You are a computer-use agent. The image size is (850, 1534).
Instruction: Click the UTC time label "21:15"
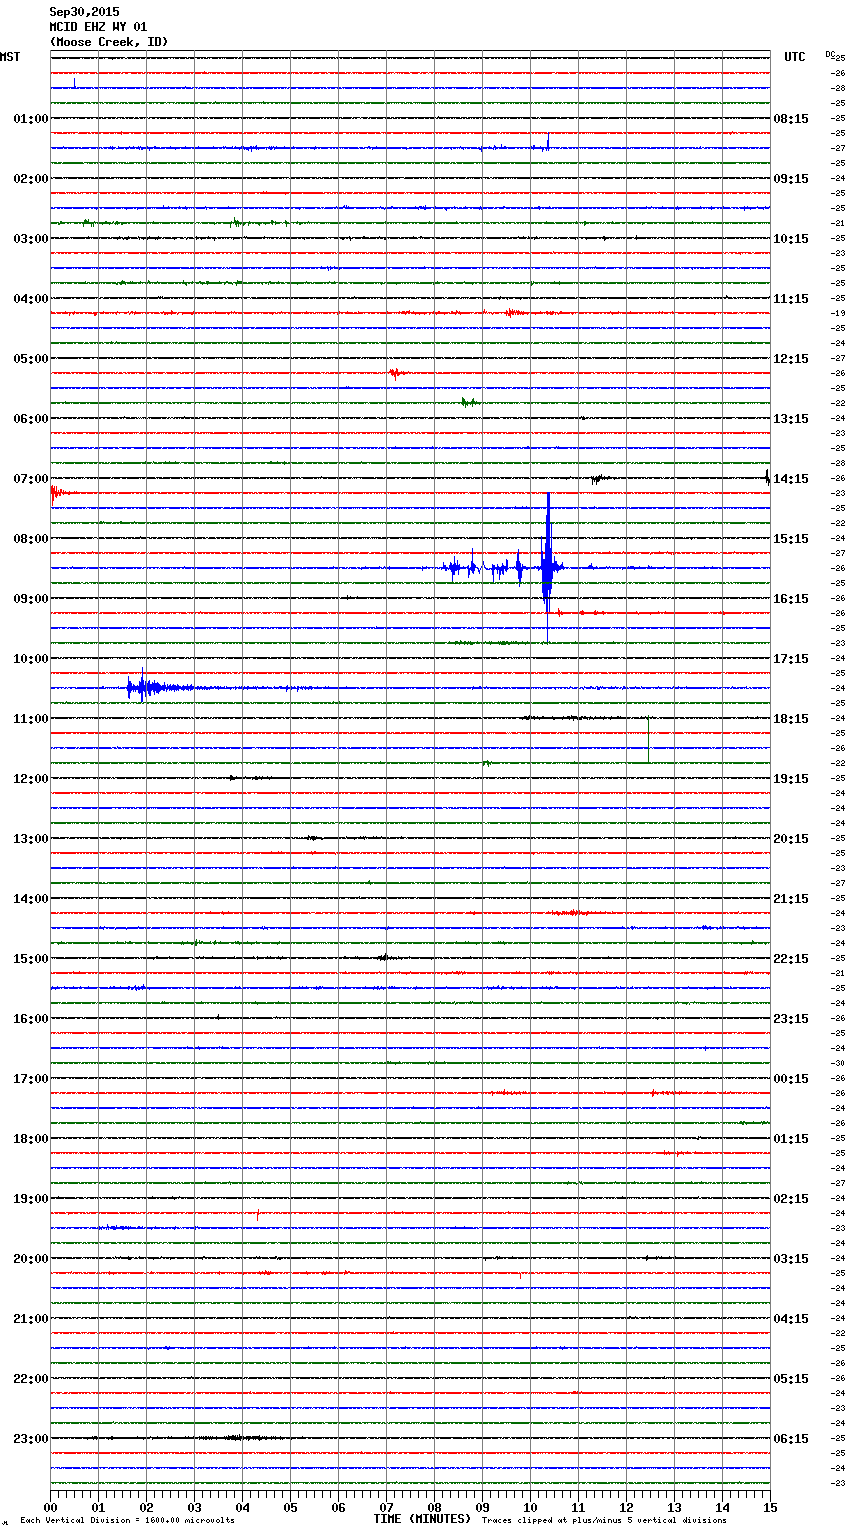791,899
